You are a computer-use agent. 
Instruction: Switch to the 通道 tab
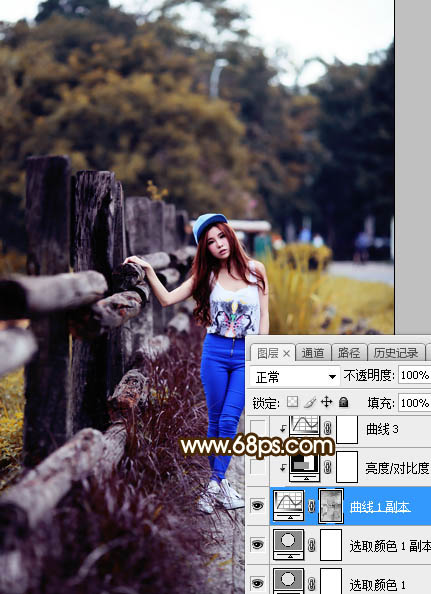[x=313, y=353]
